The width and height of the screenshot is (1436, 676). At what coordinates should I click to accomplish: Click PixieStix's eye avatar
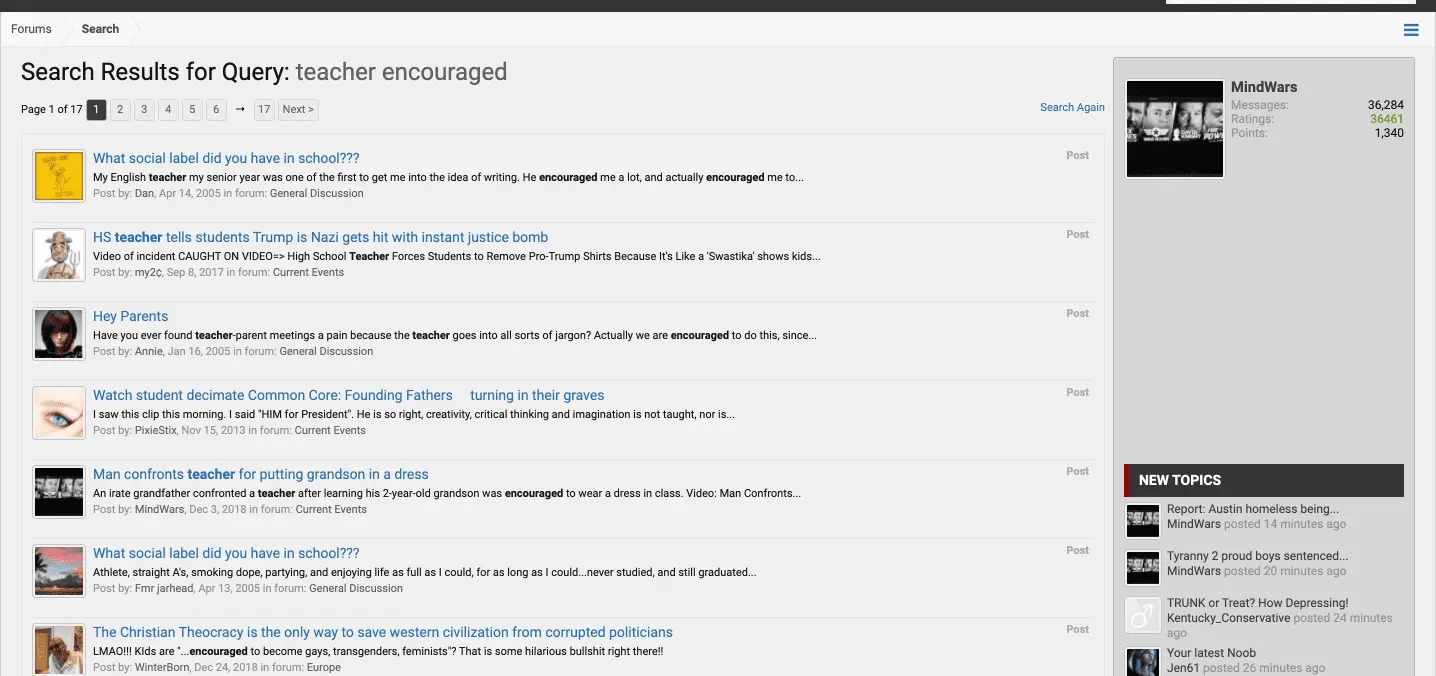click(58, 413)
